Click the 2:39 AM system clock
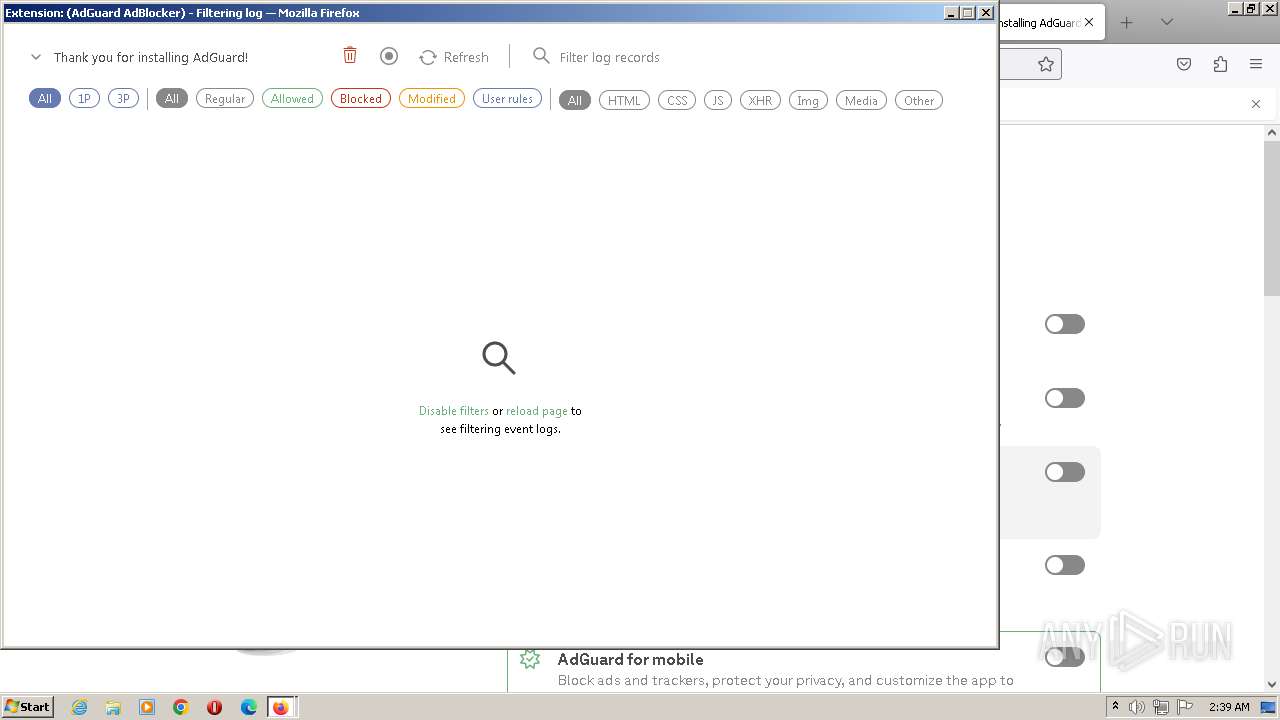Viewport: 1280px width, 720px height. [1229, 707]
